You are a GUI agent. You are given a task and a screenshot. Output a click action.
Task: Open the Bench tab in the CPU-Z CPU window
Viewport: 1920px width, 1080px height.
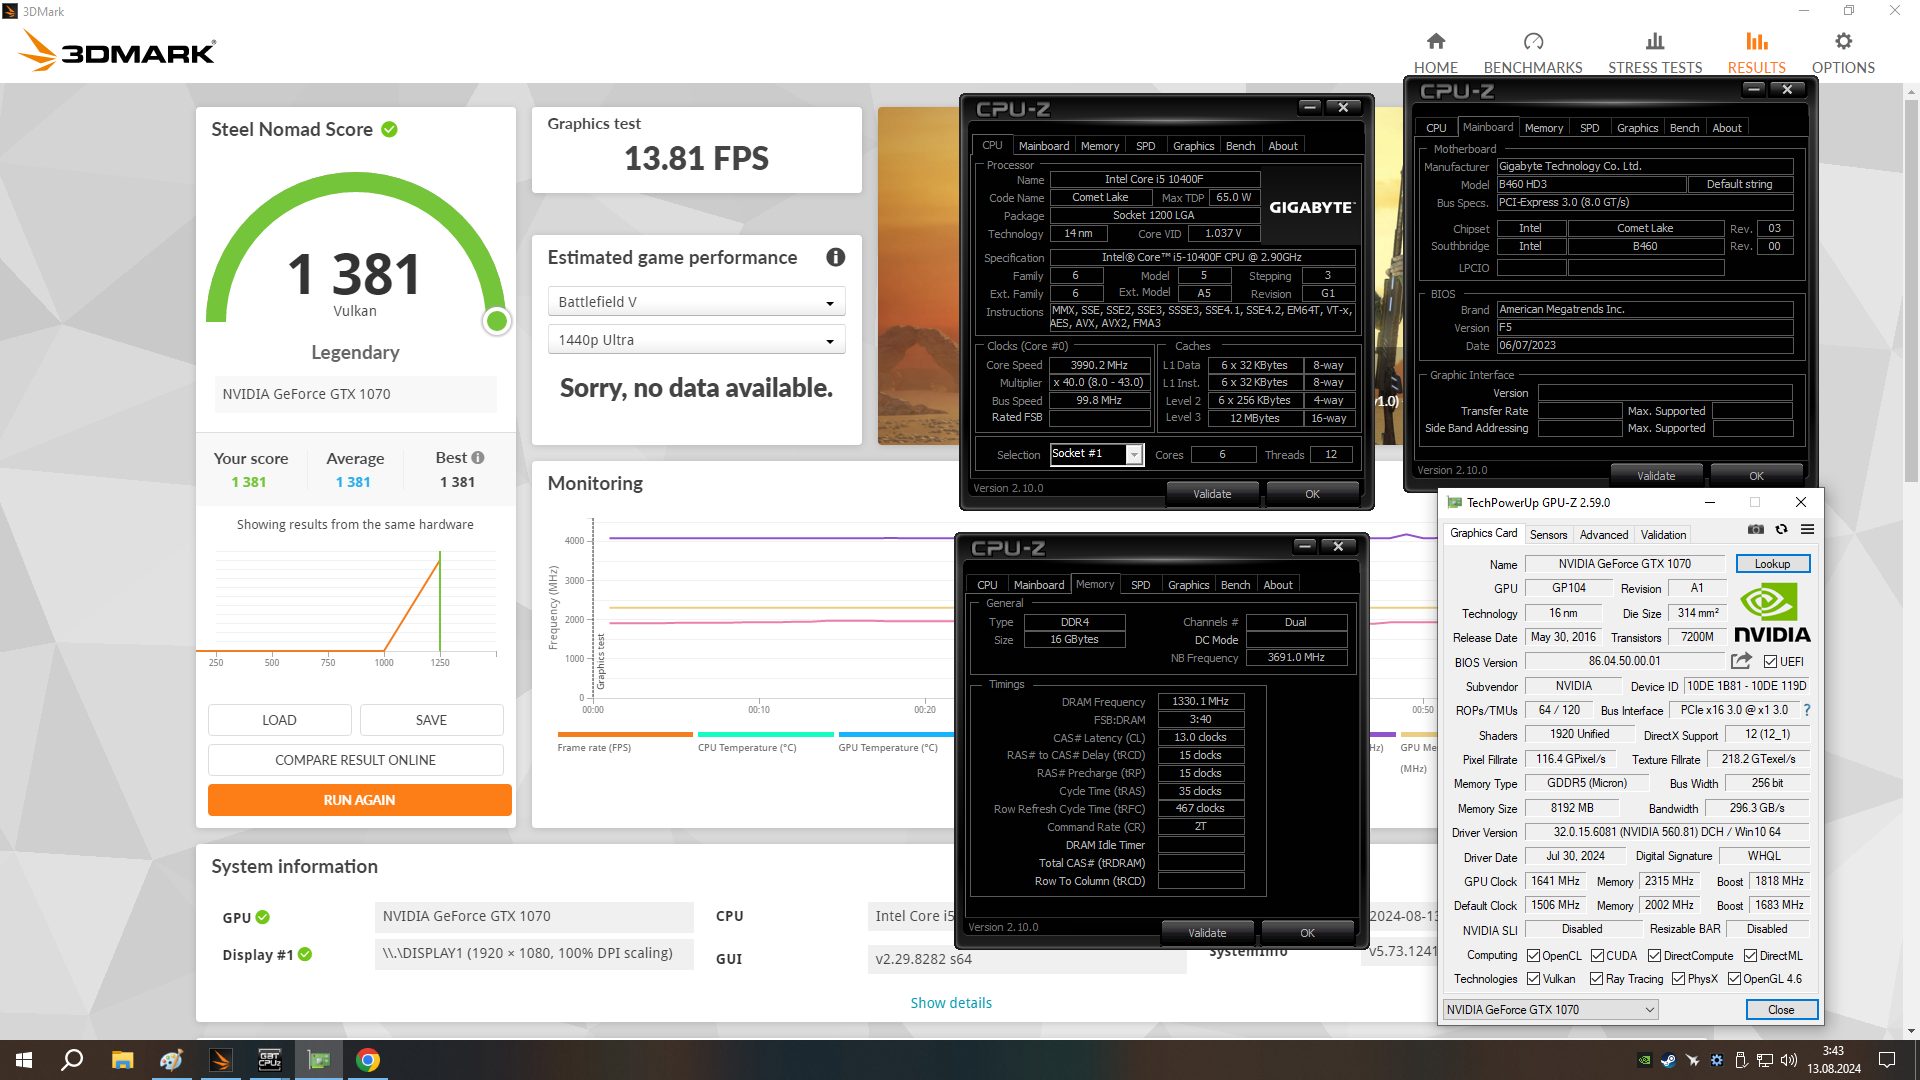[1240, 146]
